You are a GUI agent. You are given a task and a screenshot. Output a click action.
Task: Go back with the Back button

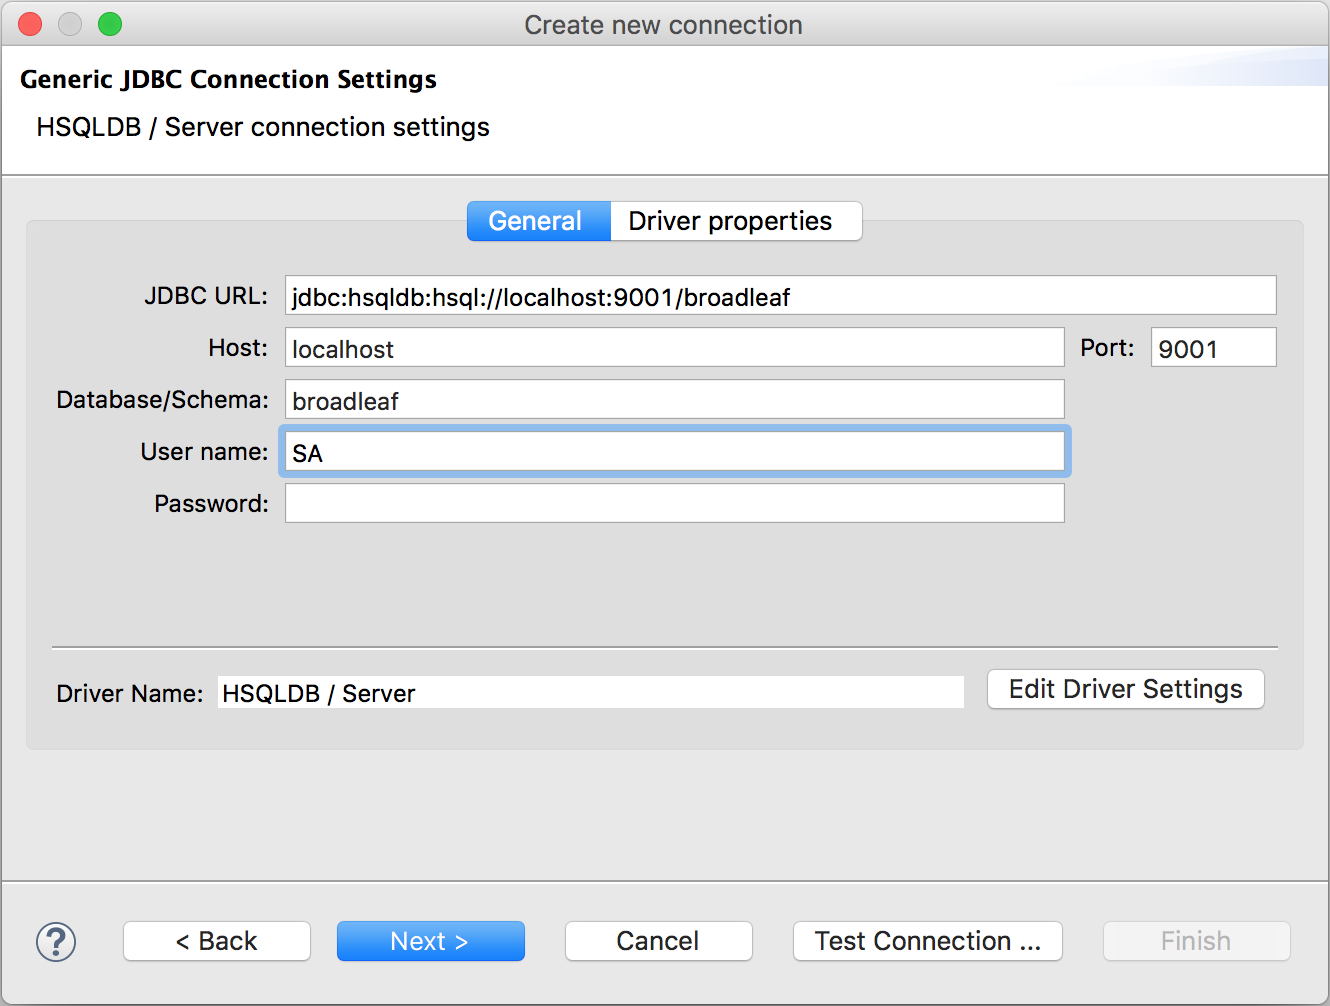(217, 941)
